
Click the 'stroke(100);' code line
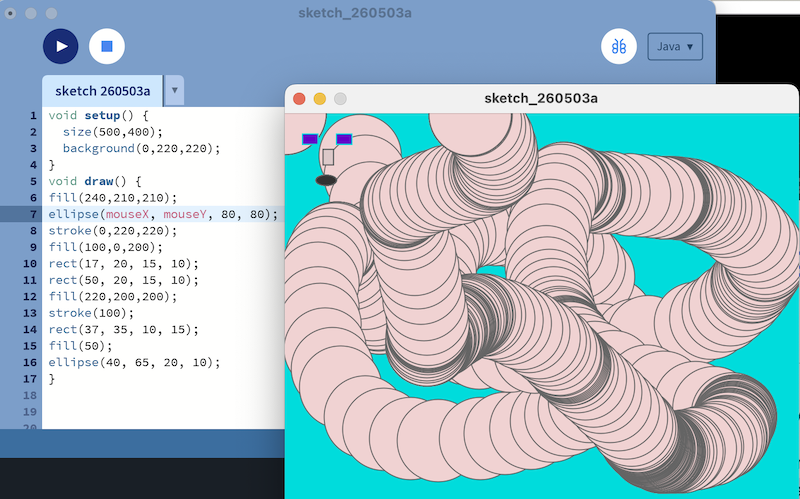point(91,313)
